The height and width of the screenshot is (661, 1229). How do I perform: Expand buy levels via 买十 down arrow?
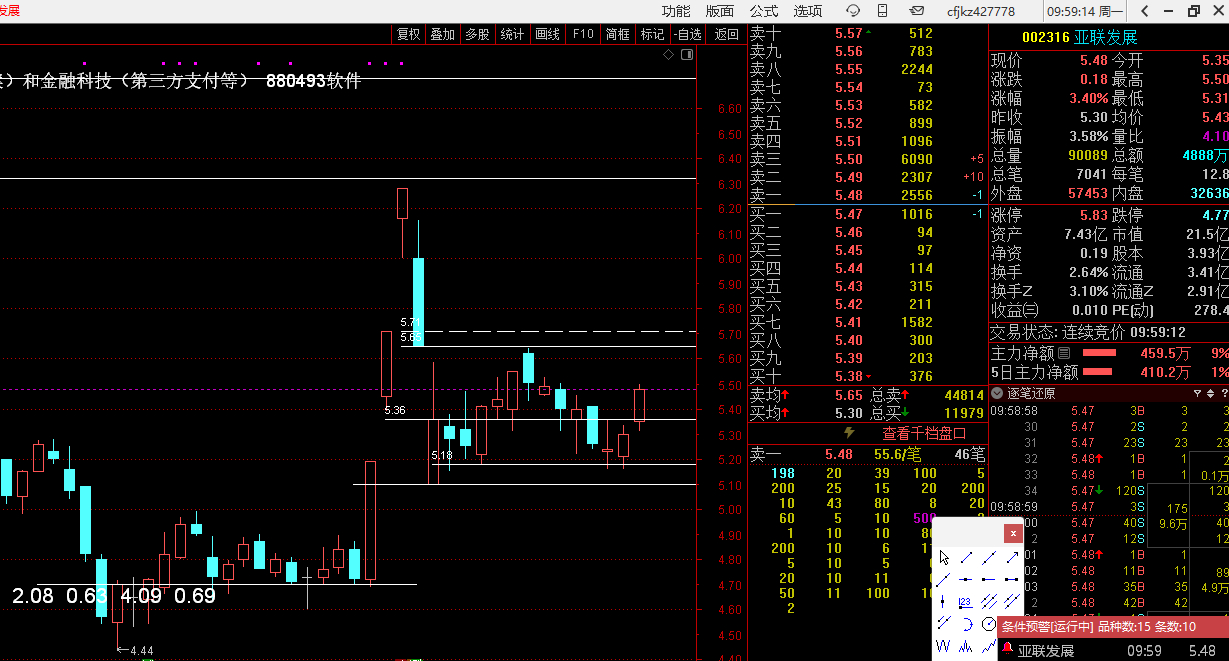click(x=868, y=377)
